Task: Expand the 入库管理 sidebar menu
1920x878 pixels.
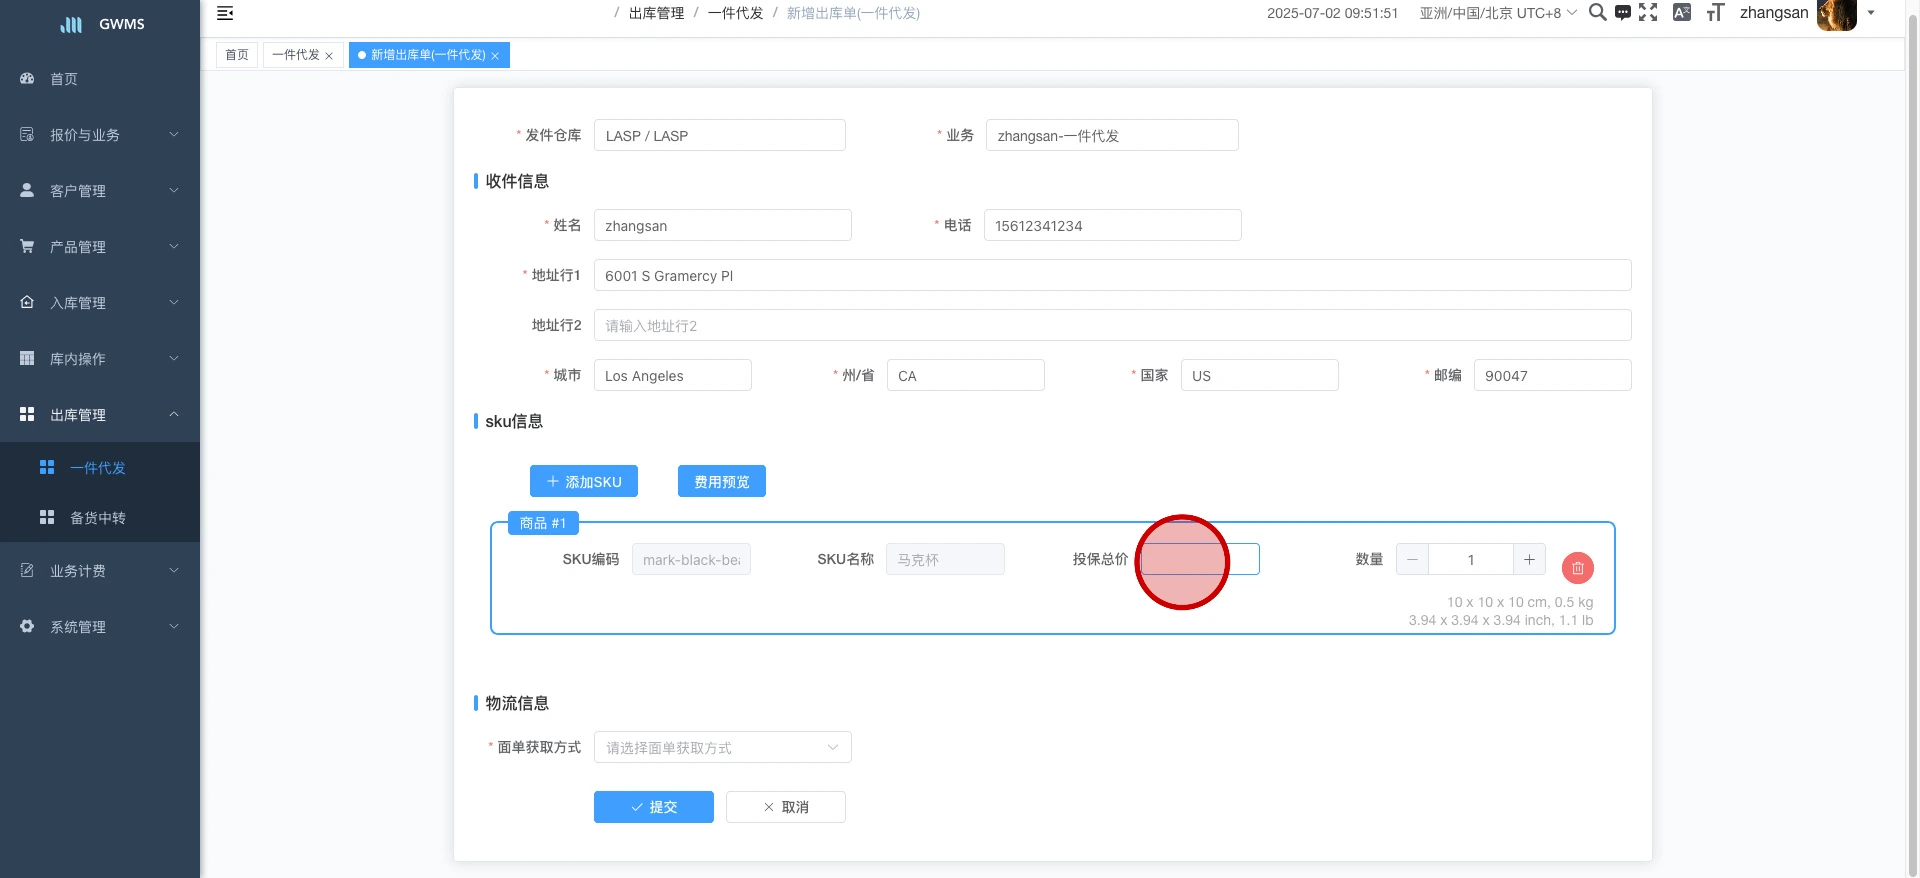Action: click(x=100, y=303)
